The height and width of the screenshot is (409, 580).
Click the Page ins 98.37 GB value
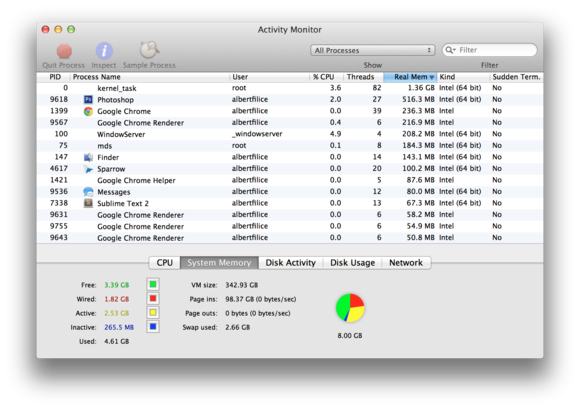[x=261, y=299]
